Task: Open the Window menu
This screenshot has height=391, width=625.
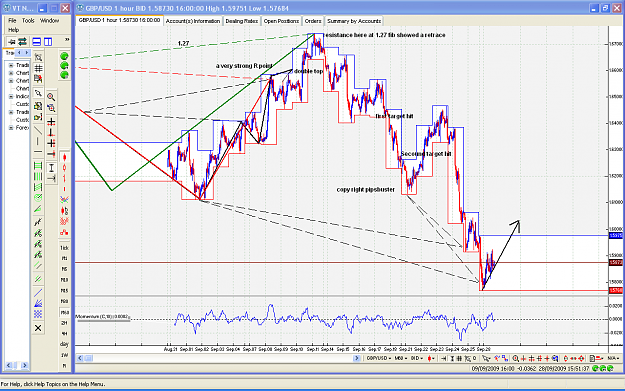Action: [49, 20]
